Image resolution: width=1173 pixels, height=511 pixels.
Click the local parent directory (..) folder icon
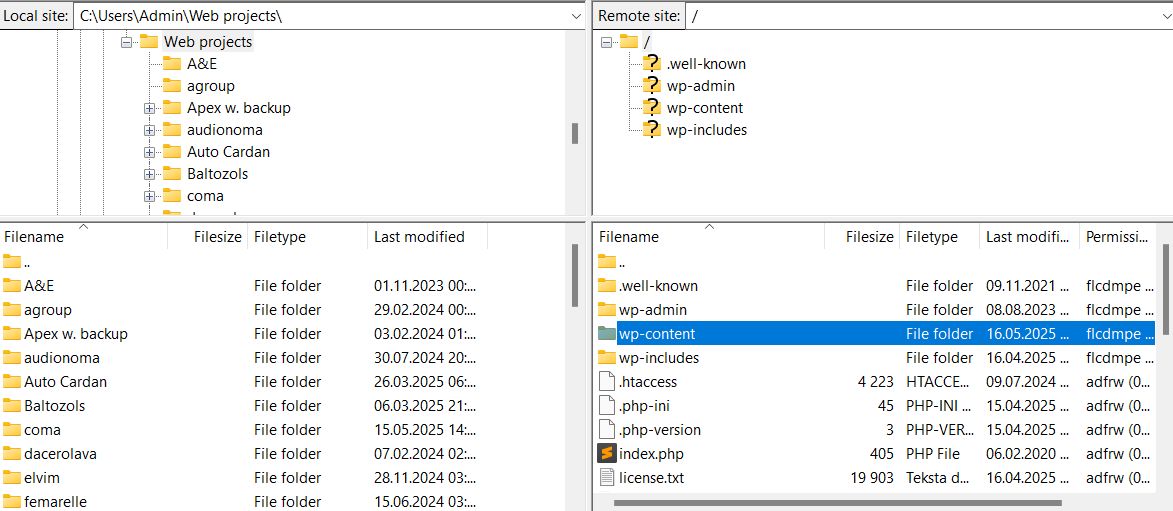(11, 261)
